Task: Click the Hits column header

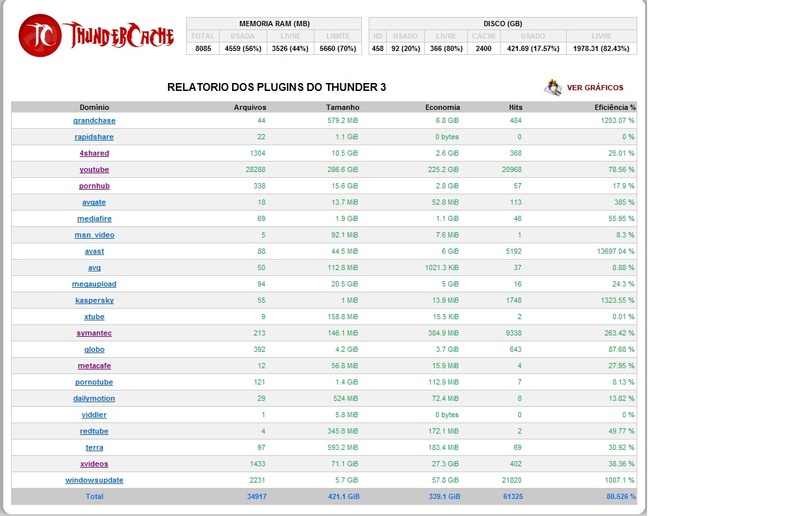Action: (516, 107)
